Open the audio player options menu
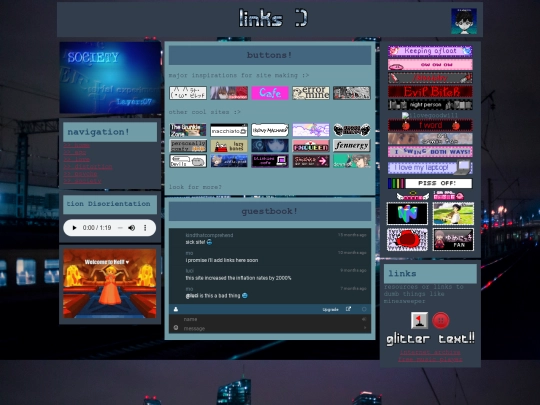Screen dimensions: 540x405 (145, 228)
